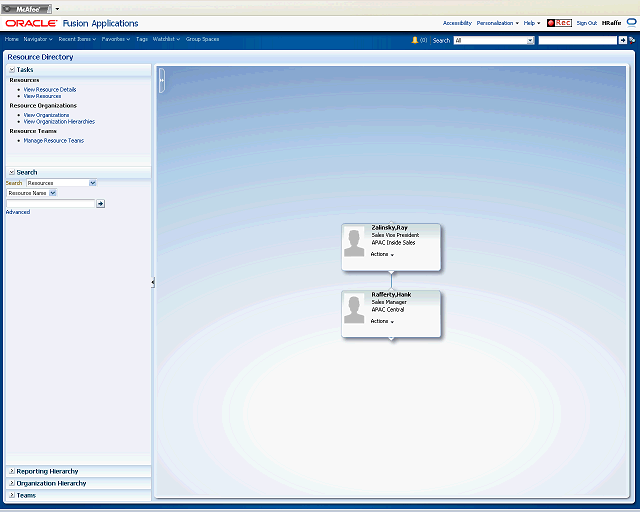This screenshot has width=640, height=512.
Task: Open the chat bubble icon at top right
Action: coord(632,23)
